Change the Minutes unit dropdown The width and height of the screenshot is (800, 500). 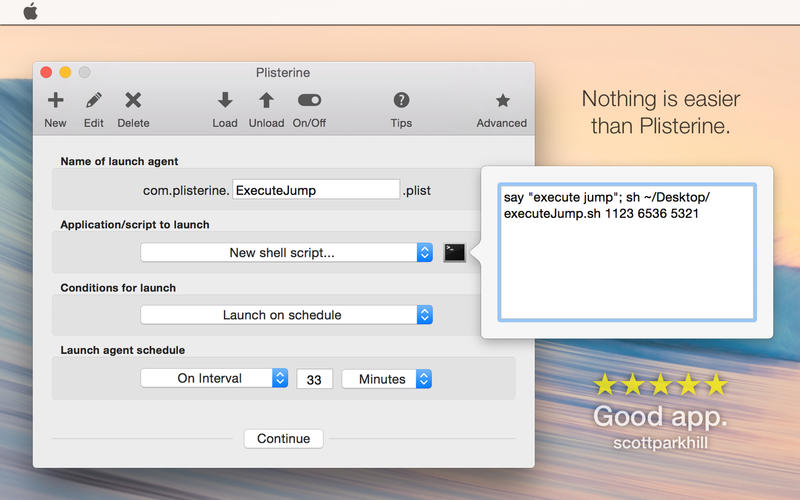[386, 379]
